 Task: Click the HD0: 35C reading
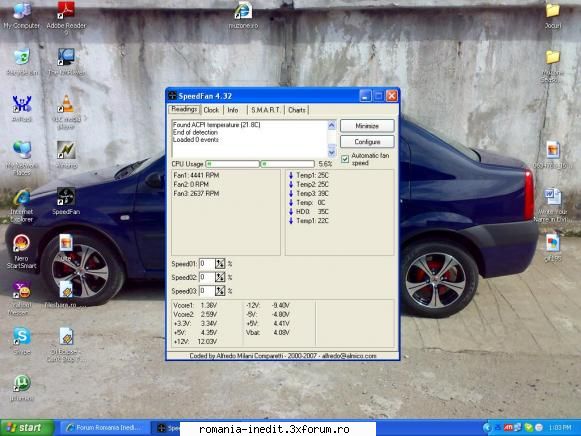click(x=312, y=212)
